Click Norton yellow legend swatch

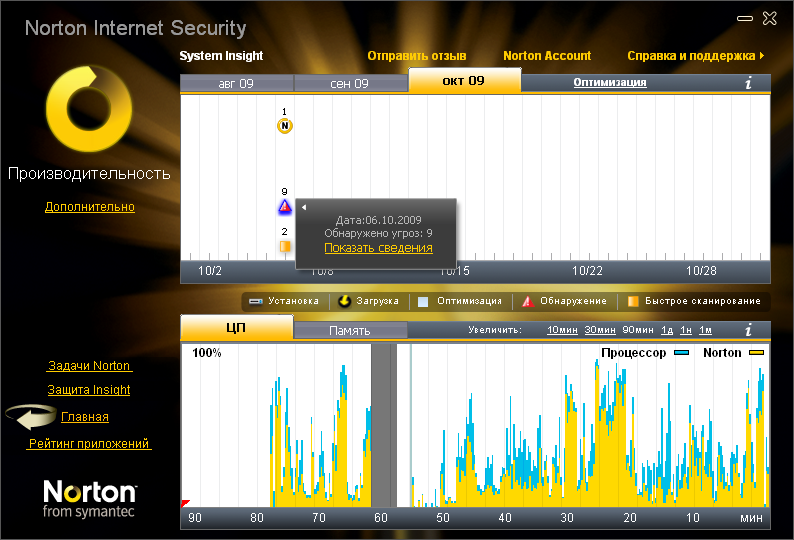[x=757, y=353]
